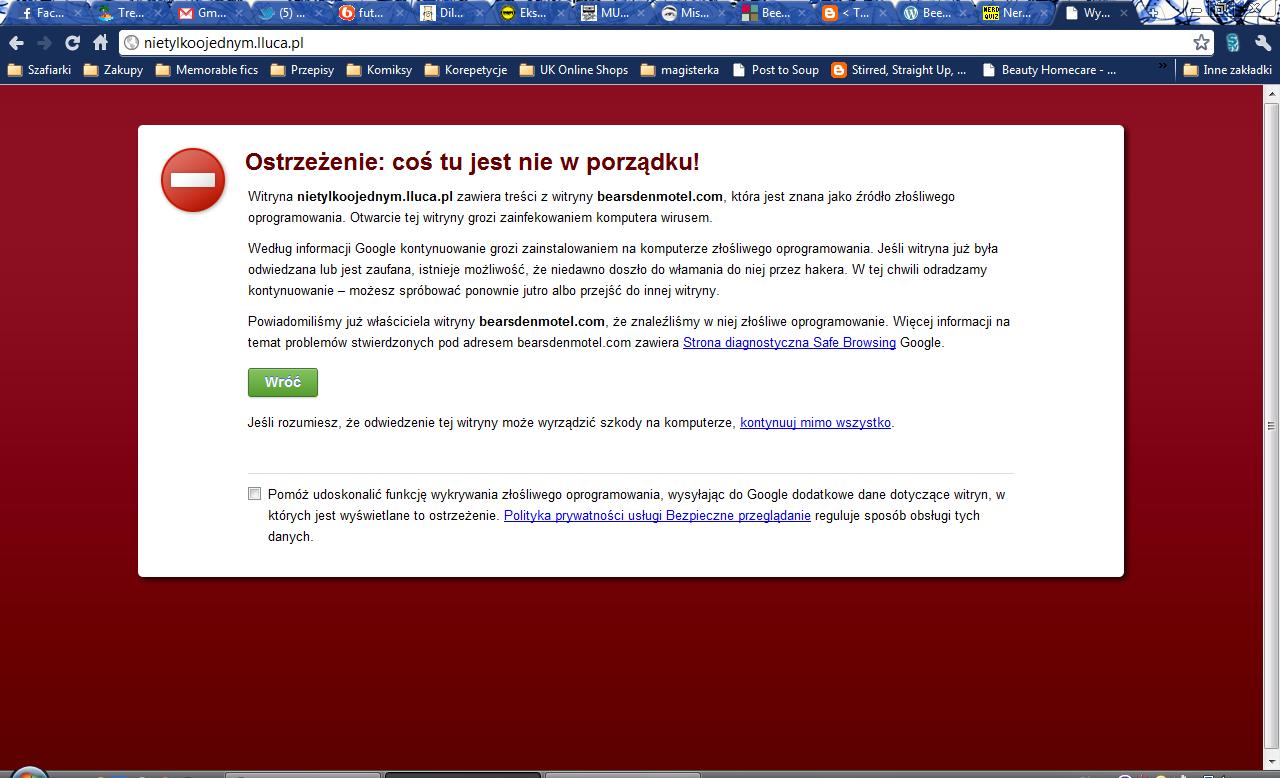The height and width of the screenshot is (778, 1280).
Task: Open the Szafiarki bookmark folder
Action: click(x=39, y=70)
